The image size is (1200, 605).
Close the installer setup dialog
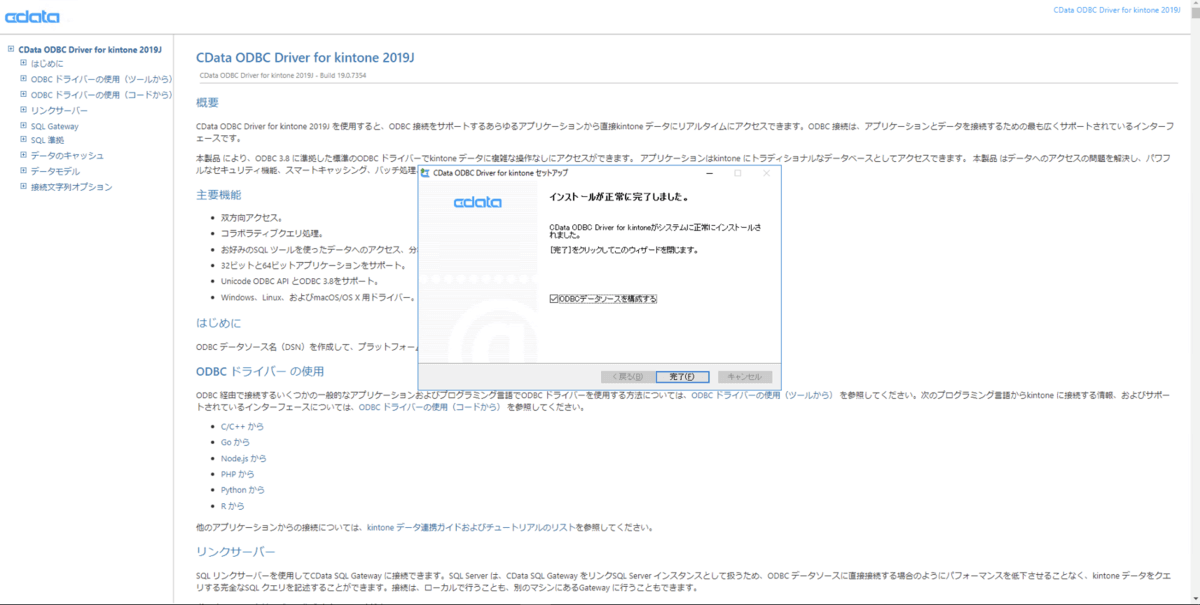(767, 173)
